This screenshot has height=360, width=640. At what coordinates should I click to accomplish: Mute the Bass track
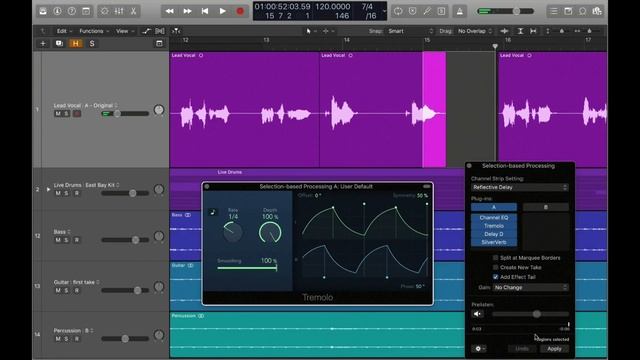pos(58,240)
